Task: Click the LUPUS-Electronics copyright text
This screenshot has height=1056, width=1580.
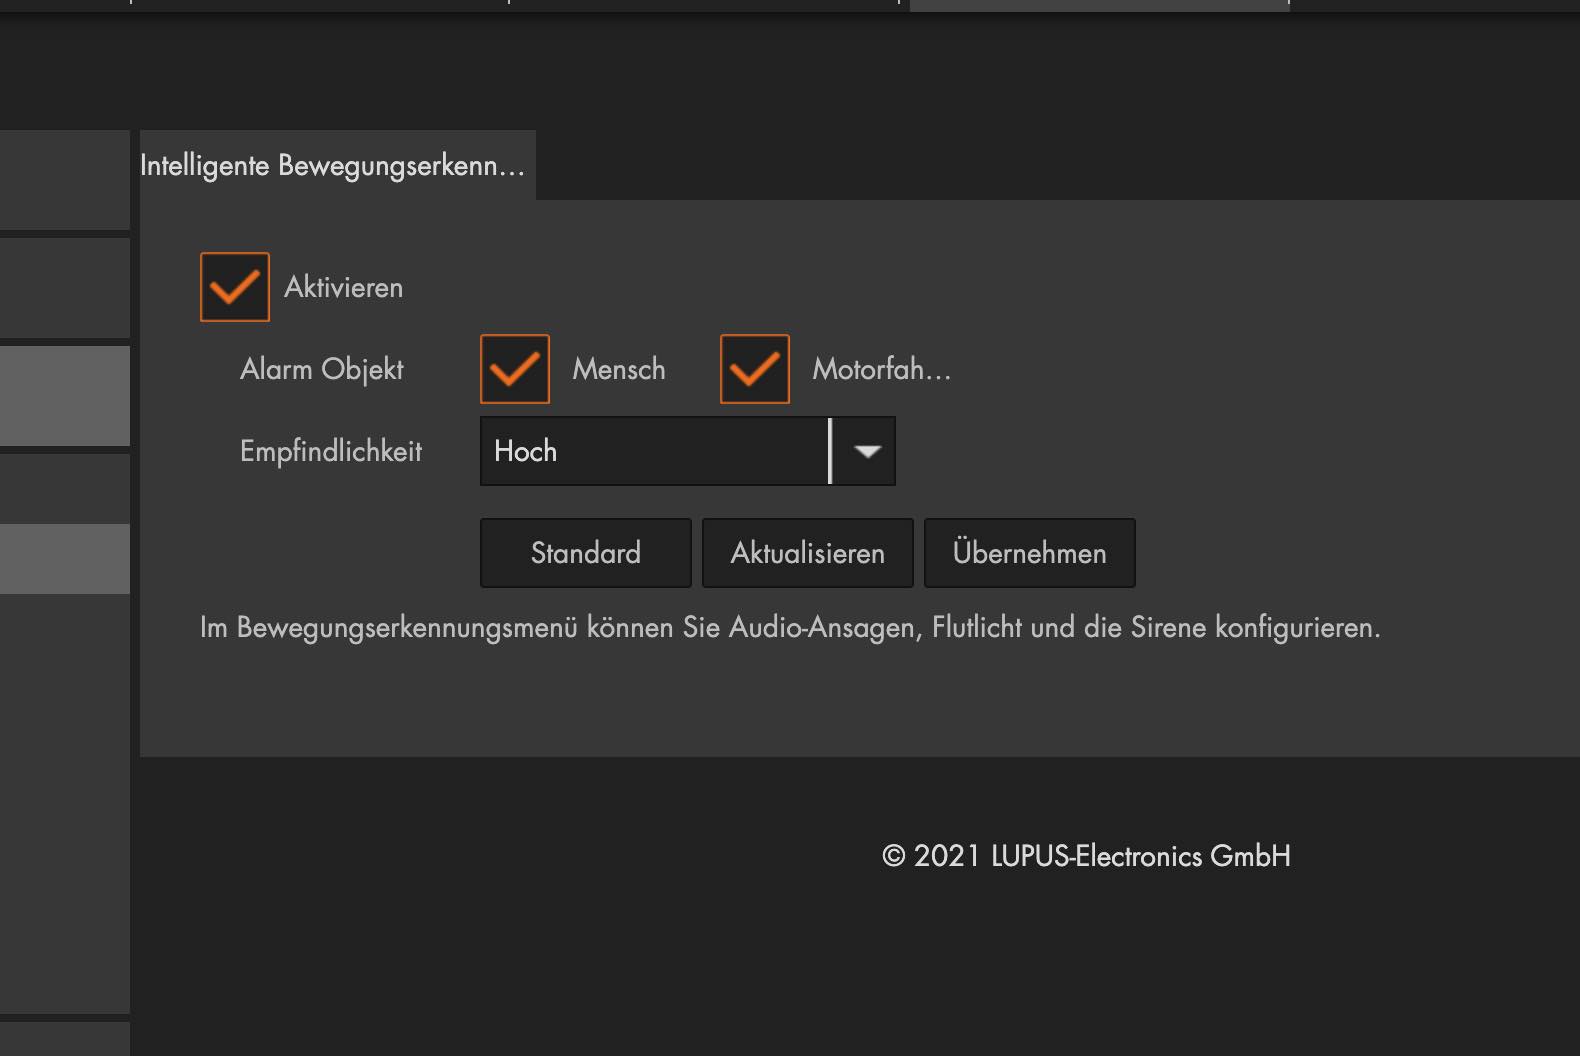Action: [1086, 856]
